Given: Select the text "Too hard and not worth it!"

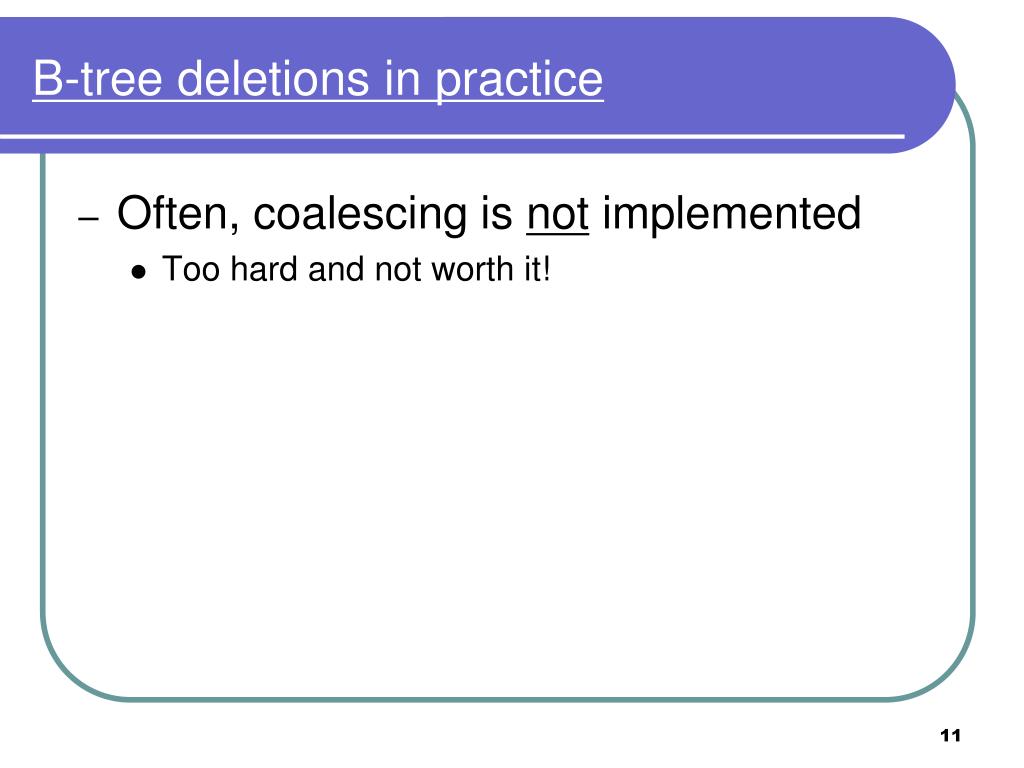Looking at the screenshot, I should coord(357,269).
